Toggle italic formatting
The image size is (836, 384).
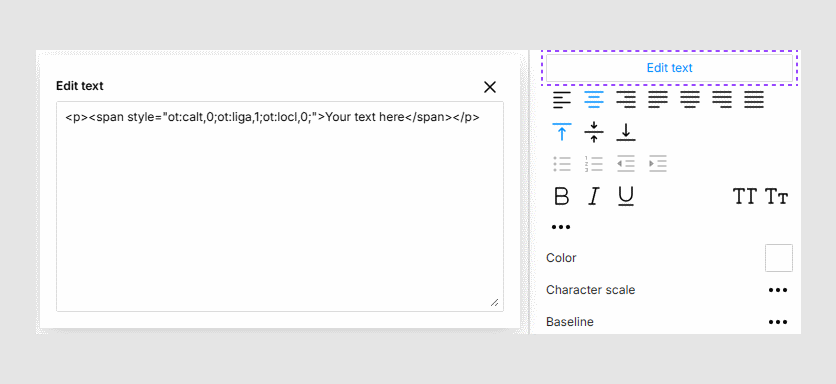[593, 196]
